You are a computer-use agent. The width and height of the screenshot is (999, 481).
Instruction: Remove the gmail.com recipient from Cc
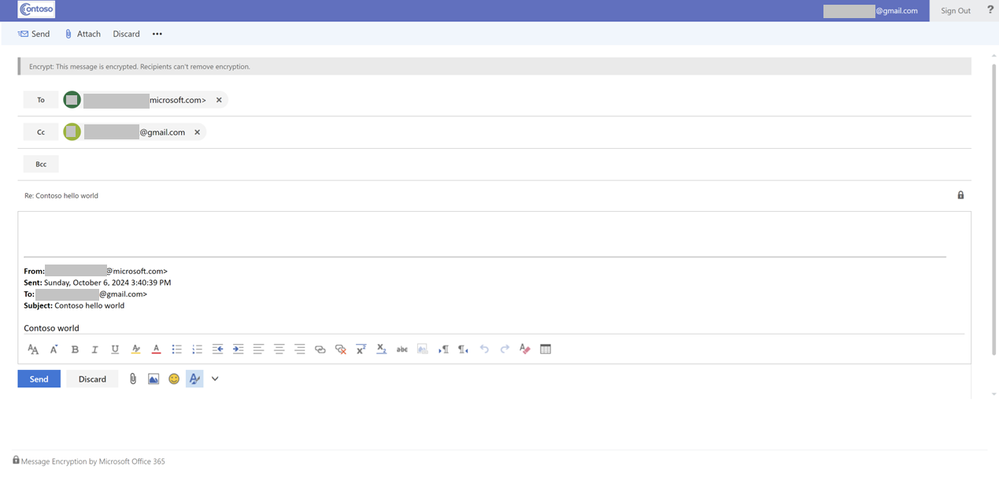tap(197, 132)
